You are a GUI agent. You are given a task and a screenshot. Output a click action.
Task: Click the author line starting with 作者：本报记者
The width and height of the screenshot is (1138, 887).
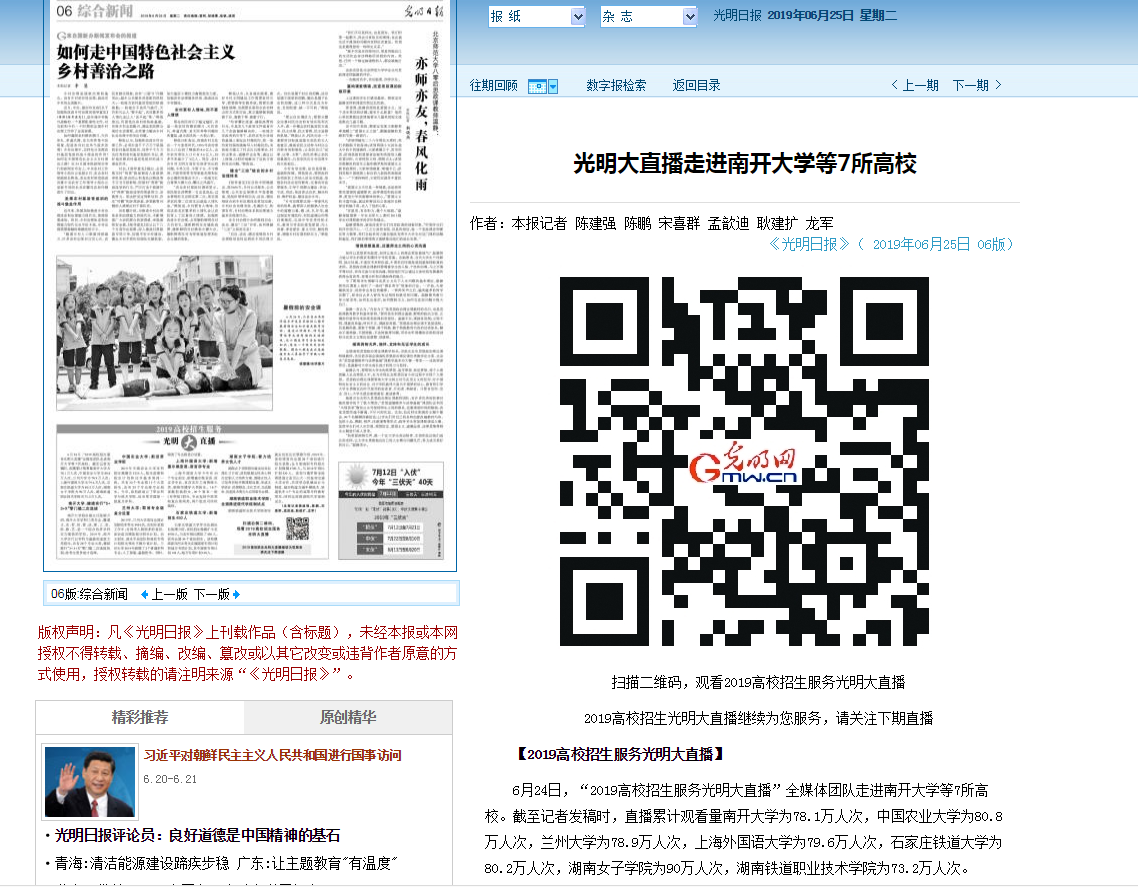[651, 224]
